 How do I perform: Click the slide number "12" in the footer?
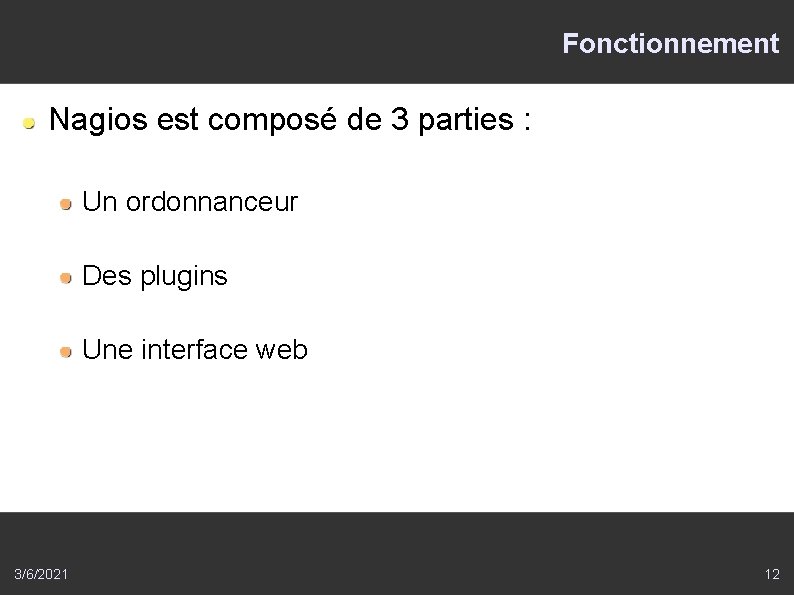coord(771,574)
